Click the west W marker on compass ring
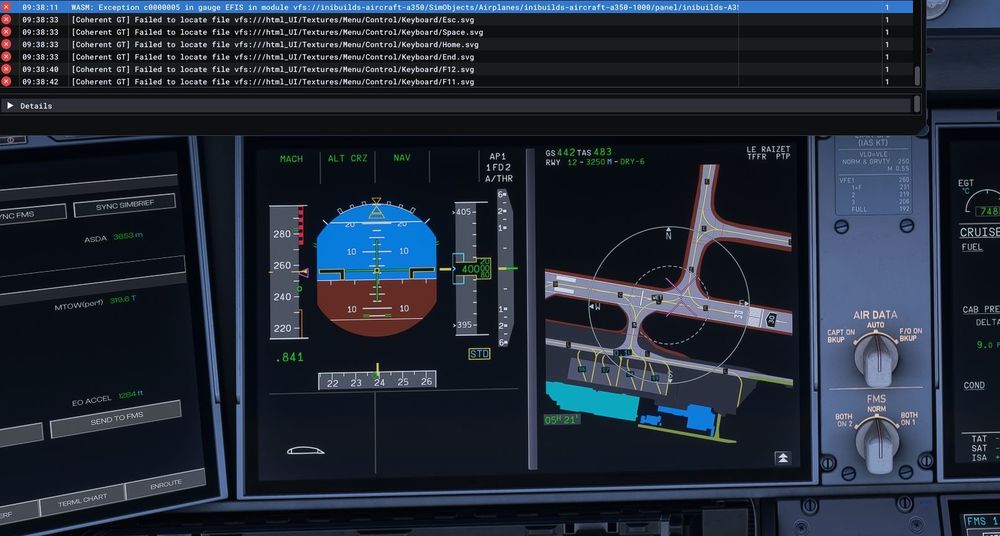The height and width of the screenshot is (536, 1000). pos(597,307)
